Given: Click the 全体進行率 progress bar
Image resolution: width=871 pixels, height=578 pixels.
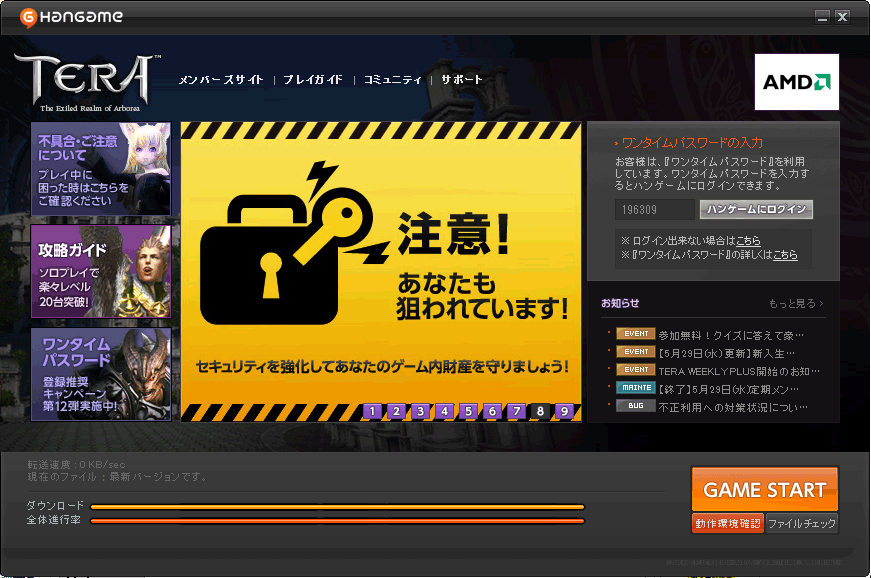Looking at the screenshot, I should pyautogui.click(x=337, y=521).
